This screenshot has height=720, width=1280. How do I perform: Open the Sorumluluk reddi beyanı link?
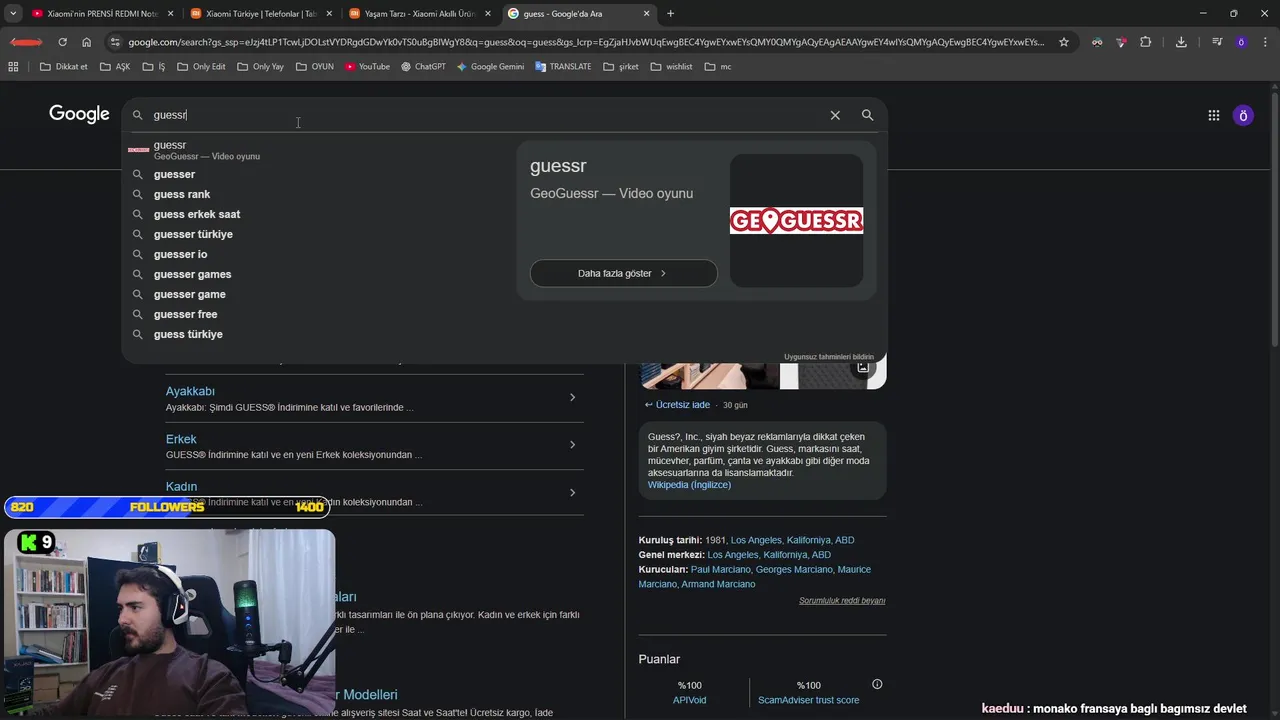click(842, 601)
